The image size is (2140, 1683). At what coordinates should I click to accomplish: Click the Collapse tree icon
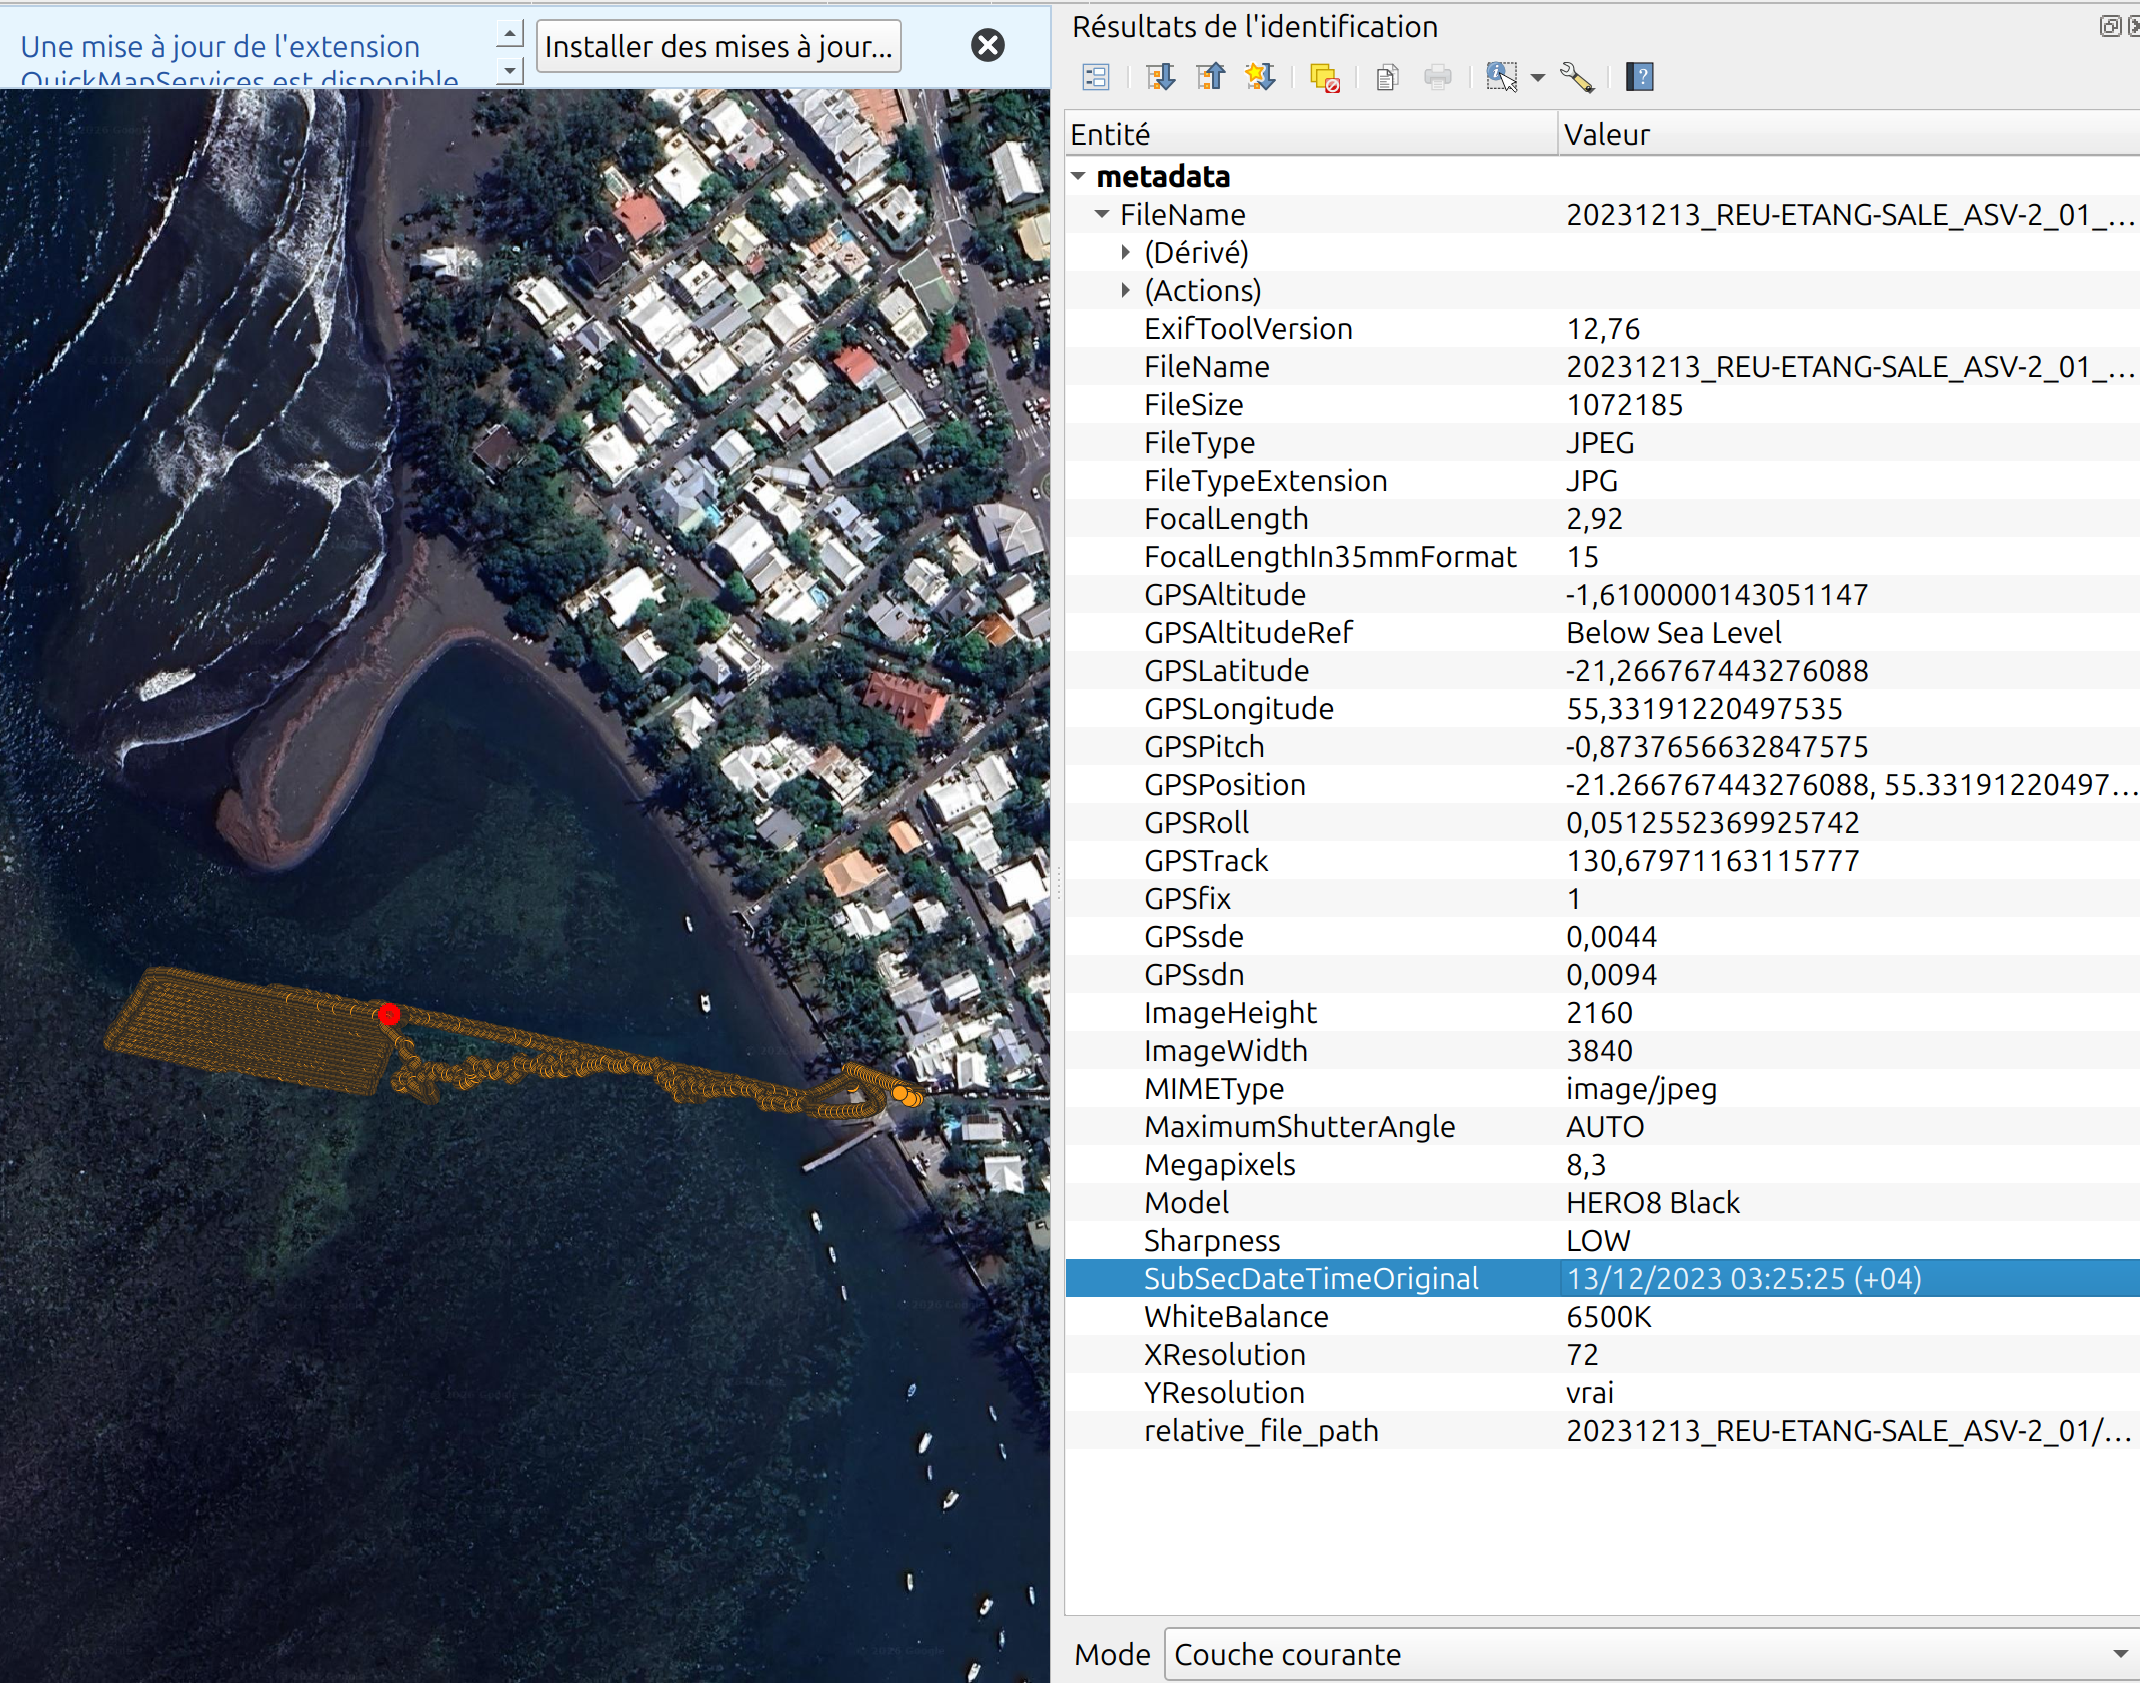pos(1210,77)
